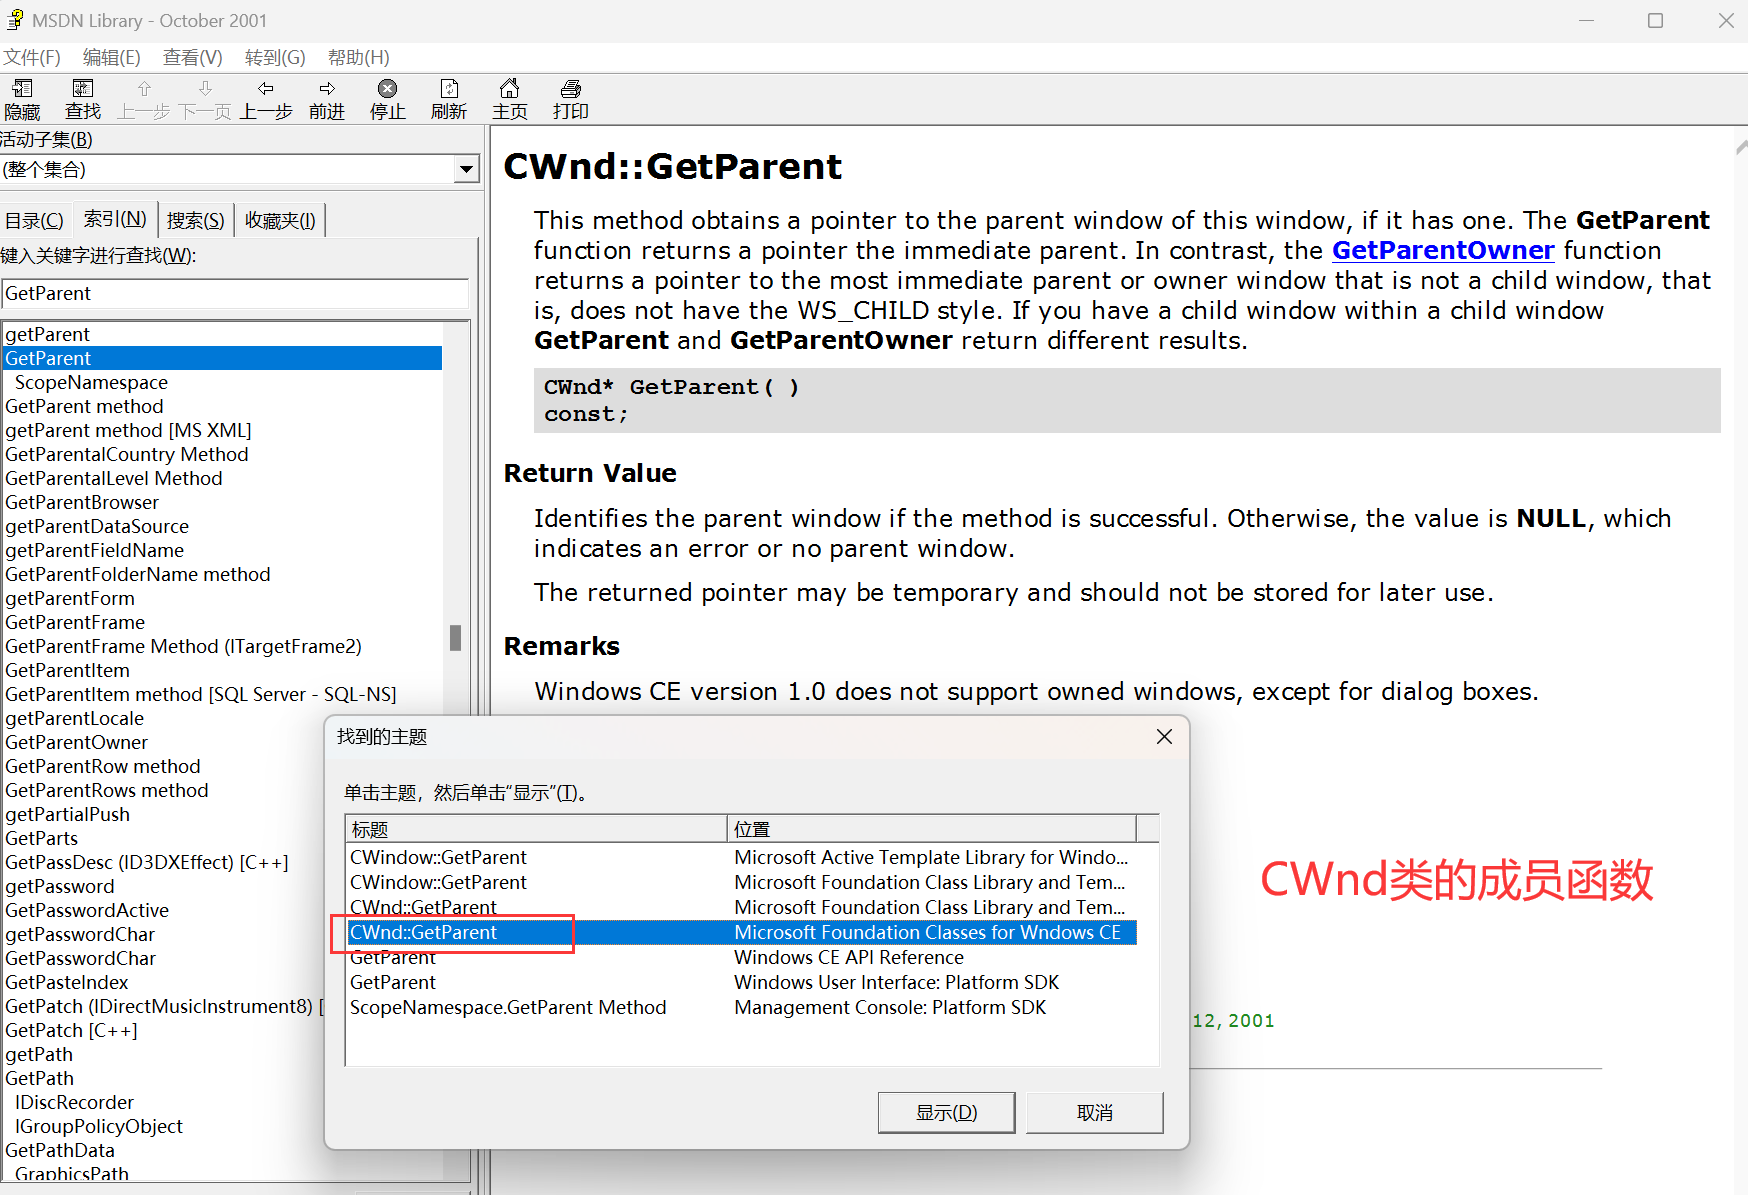Image resolution: width=1748 pixels, height=1195 pixels.
Task: Click the keyword input field containing GetParent
Action: (x=235, y=294)
